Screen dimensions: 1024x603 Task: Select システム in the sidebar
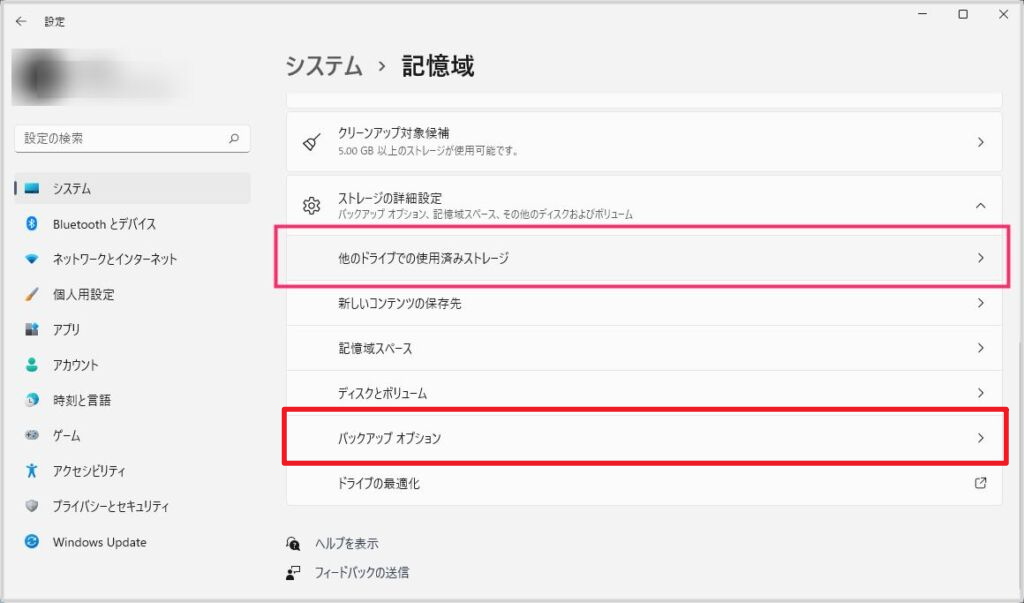pyautogui.click(x=72, y=188)
